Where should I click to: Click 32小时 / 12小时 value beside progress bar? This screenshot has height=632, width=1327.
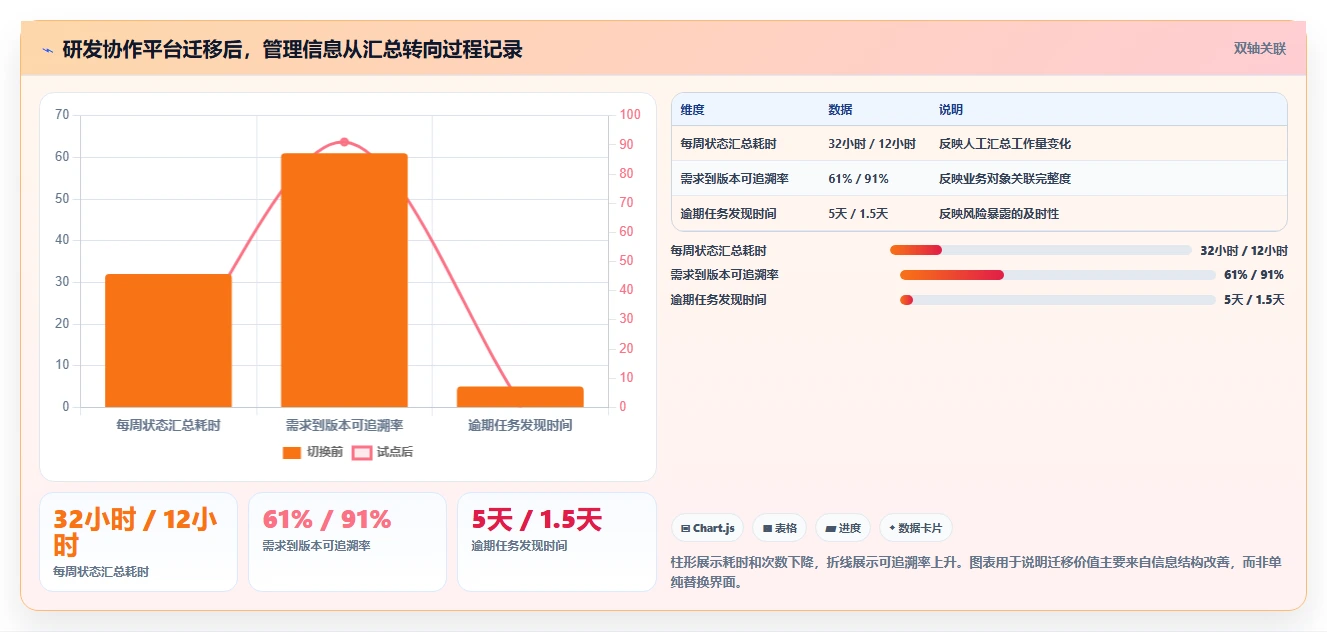[1244, 251]
